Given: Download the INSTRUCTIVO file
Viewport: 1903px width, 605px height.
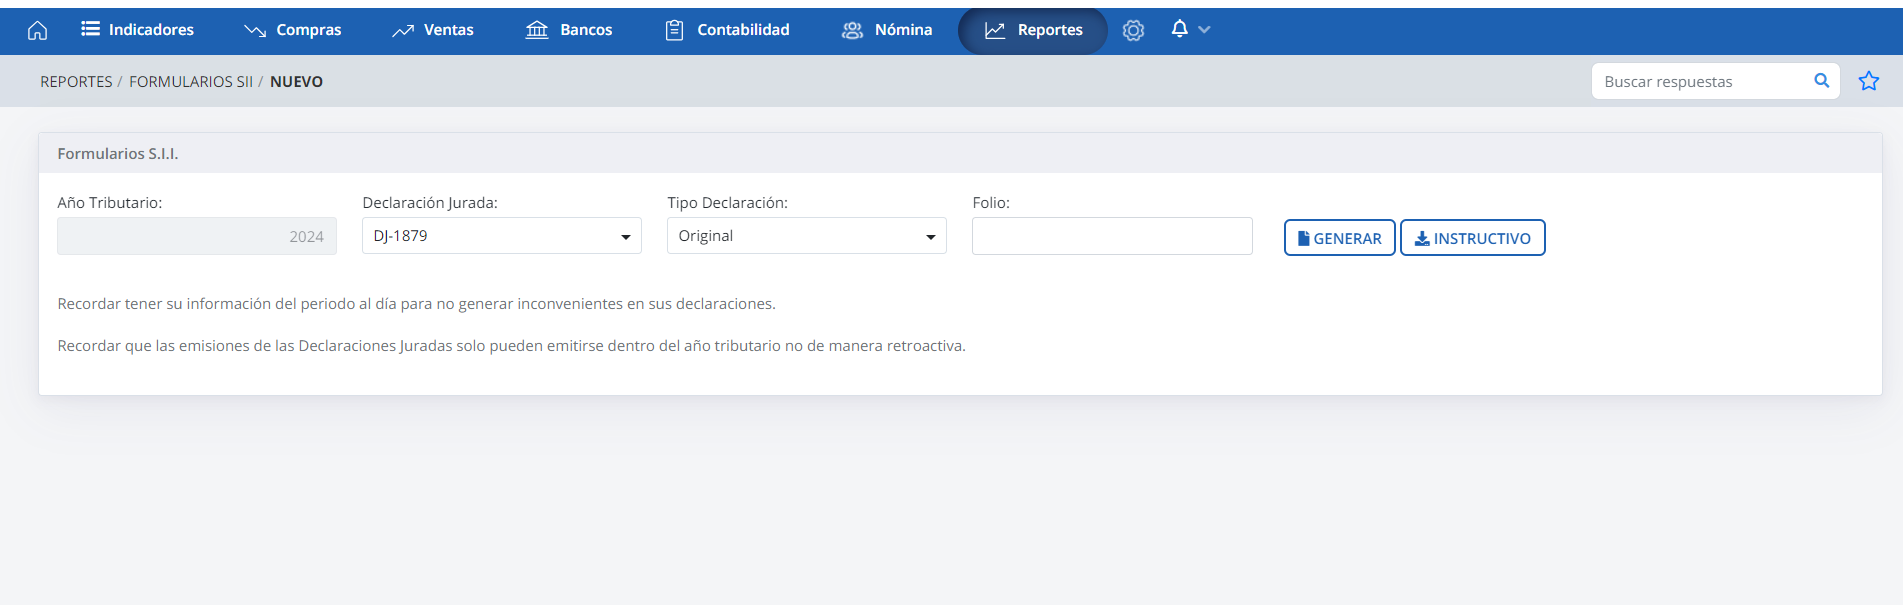Looking at the screenshot, I should pyautogui.click(x=1472, y=238).
